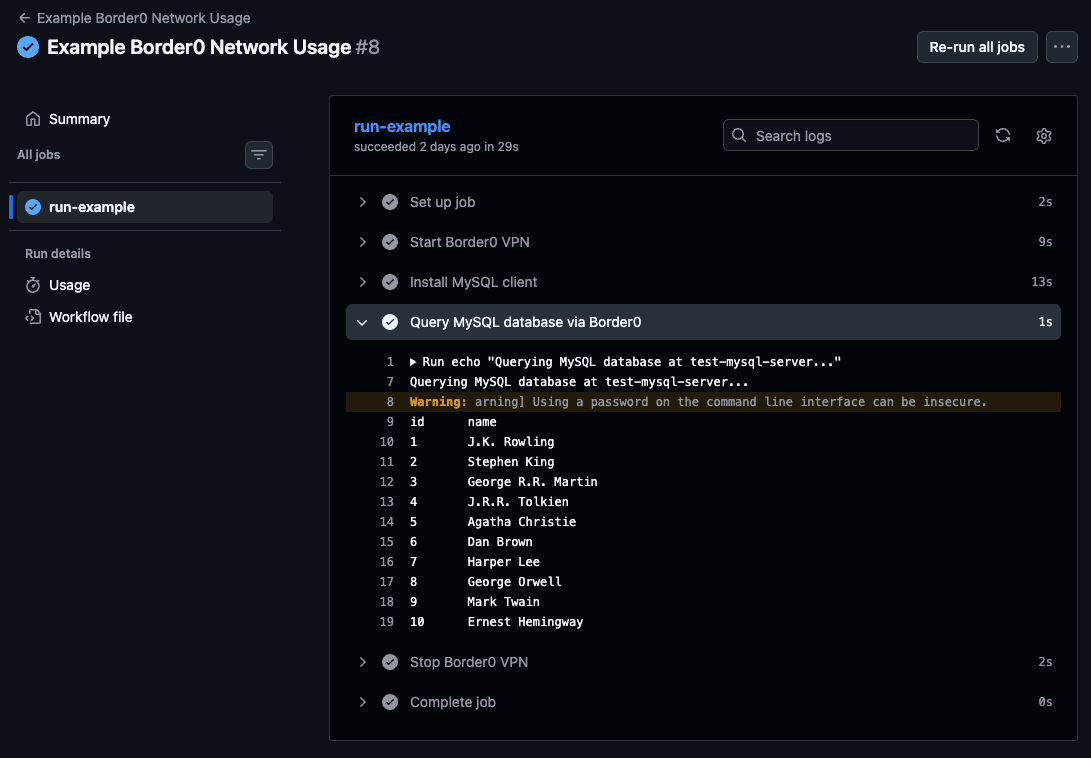Click Re-run all jobs button

(x=977, y=47)
